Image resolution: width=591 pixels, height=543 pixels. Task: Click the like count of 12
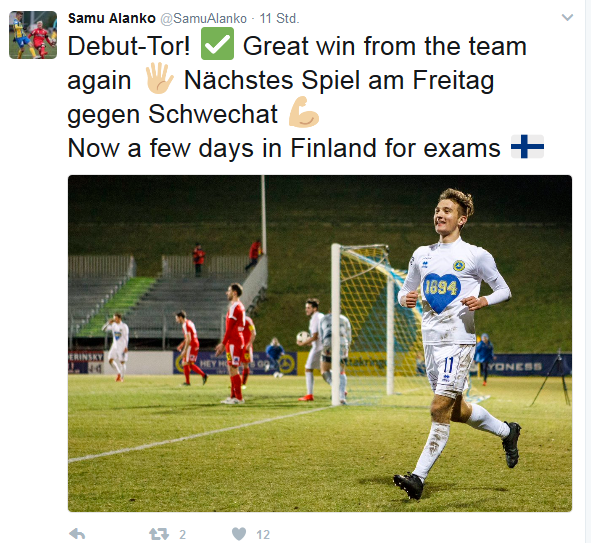[x=263, y=534]
